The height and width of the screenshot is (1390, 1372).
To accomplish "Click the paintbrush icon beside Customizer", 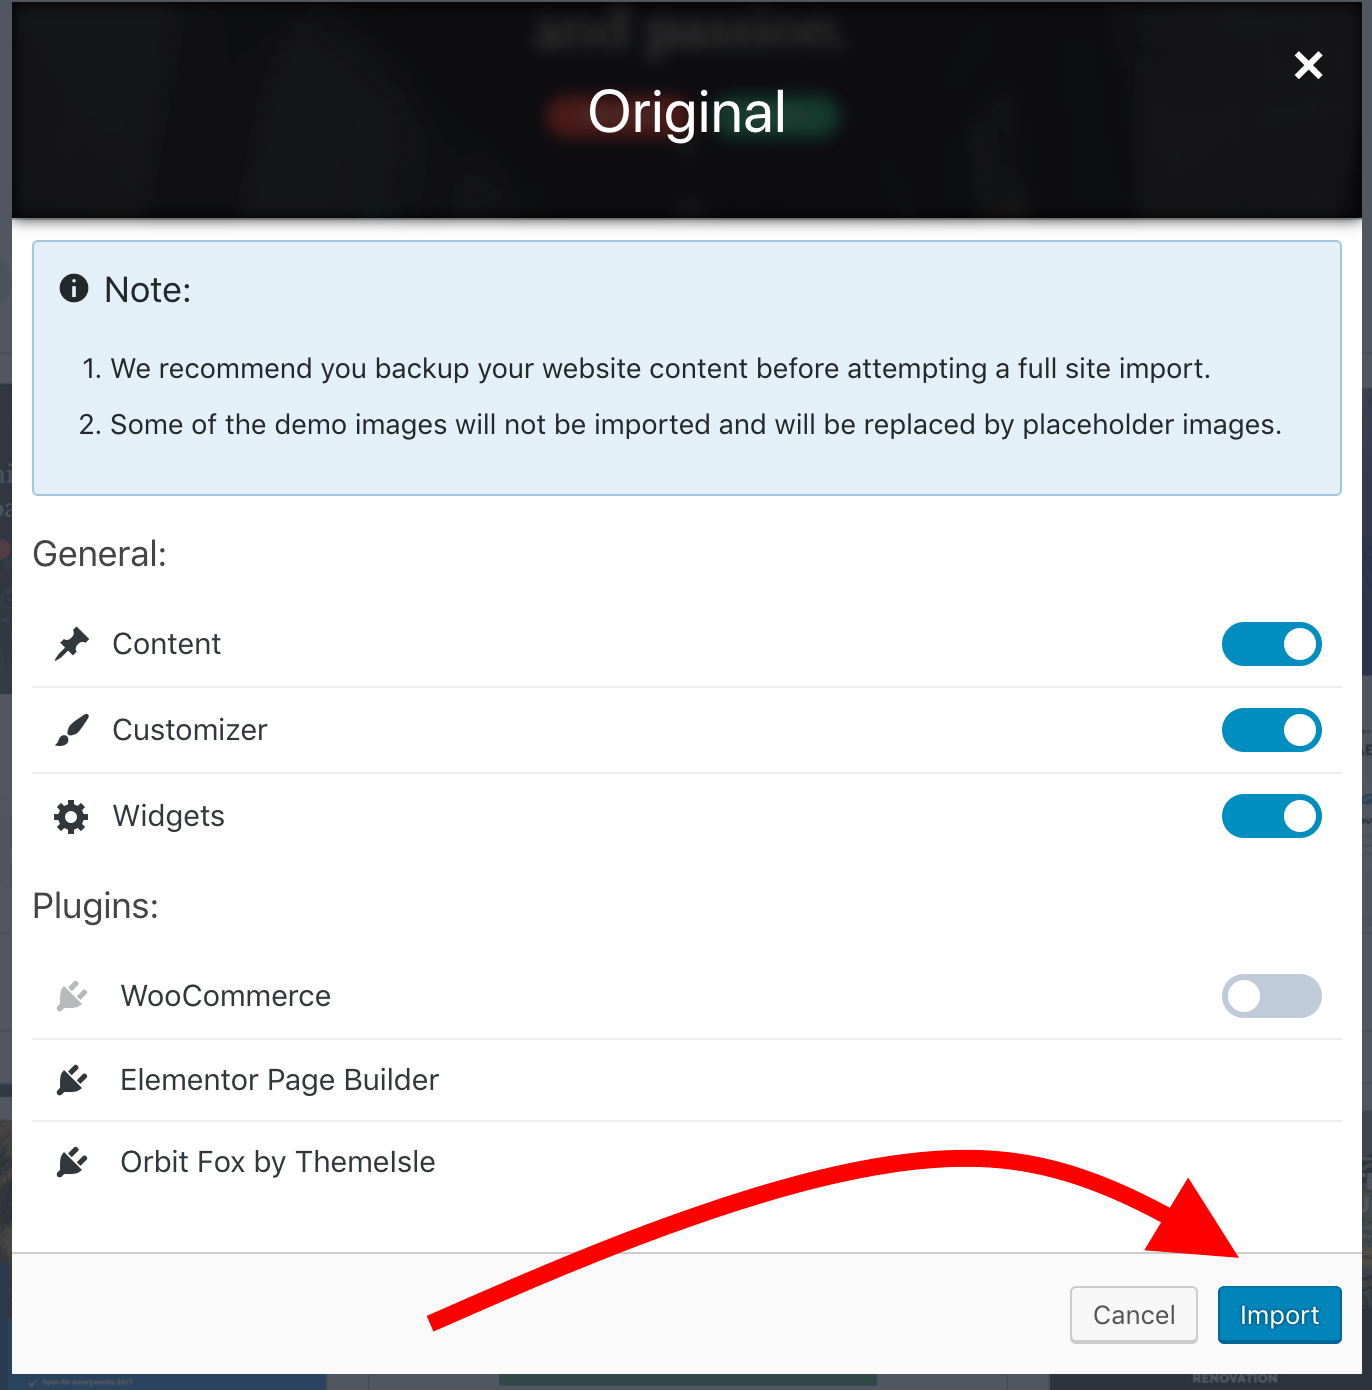I will pos(71,730).
